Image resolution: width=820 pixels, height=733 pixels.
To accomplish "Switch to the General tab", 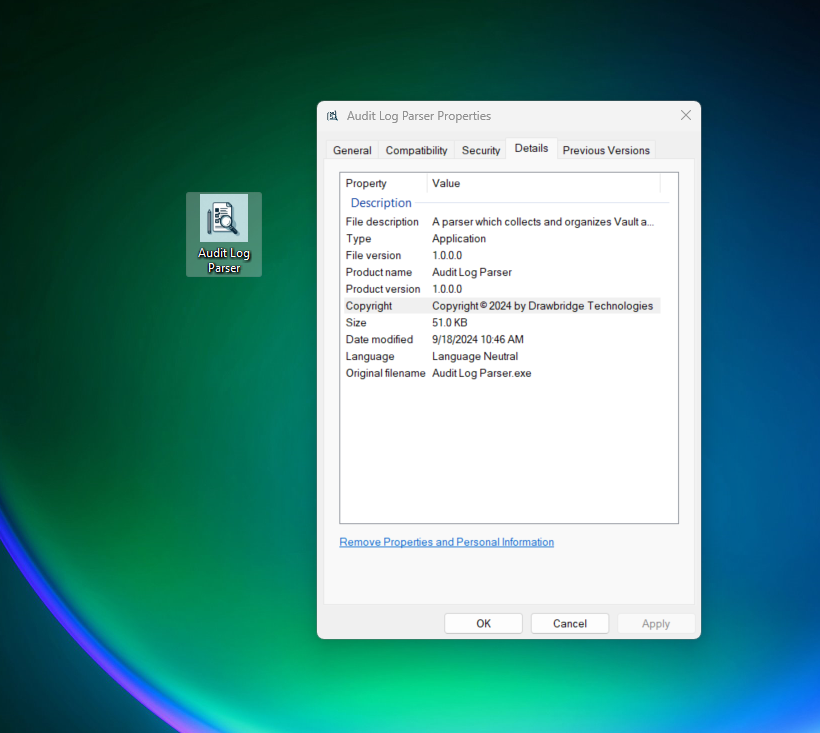I will click(x=352, y=151).
